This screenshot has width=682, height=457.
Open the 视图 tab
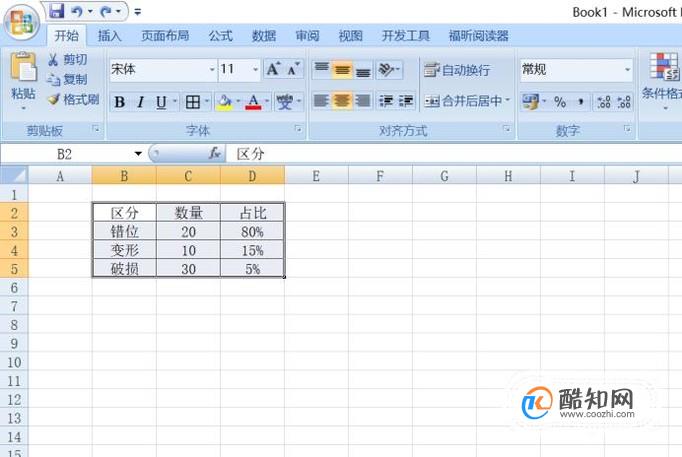351,36
